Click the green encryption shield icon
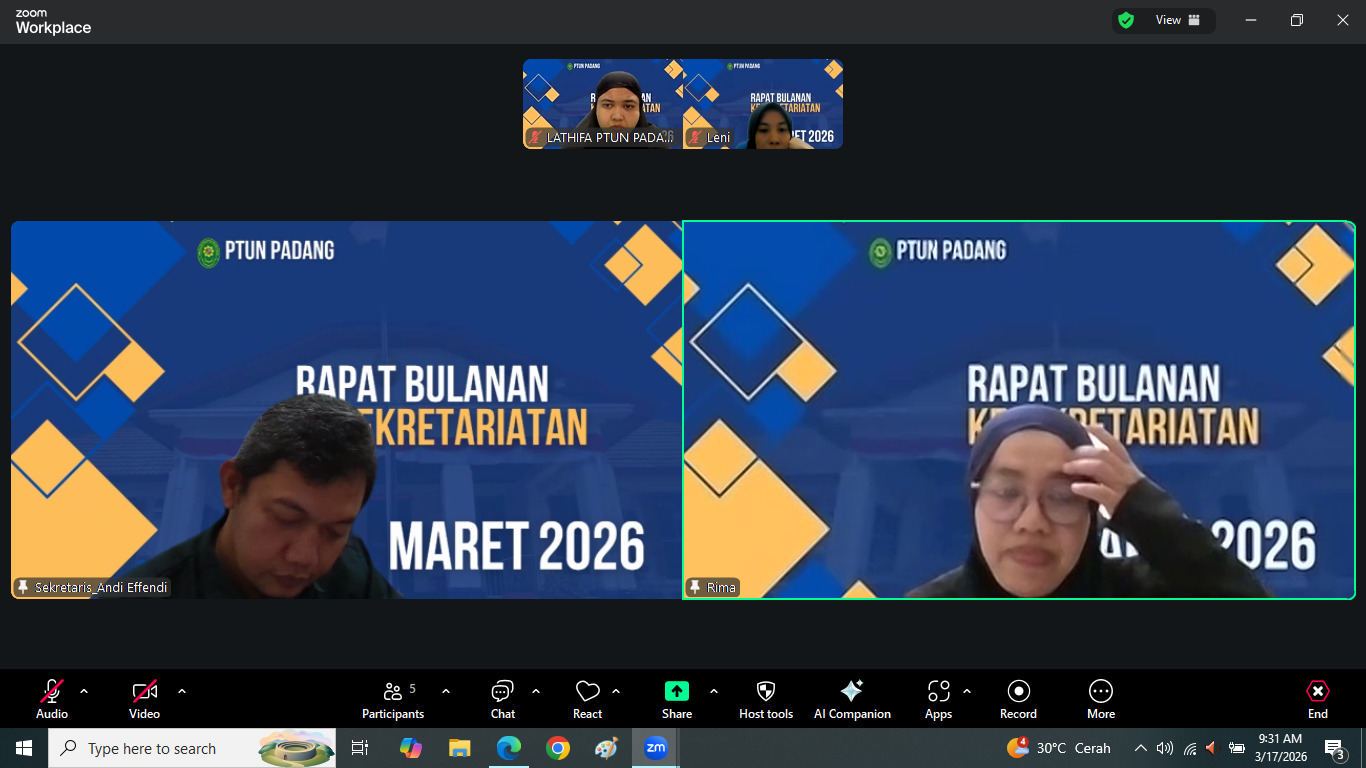Image resolution: width=1366 pixels, height=768 pixels. pyautogui.click(x=1126, y=20)
